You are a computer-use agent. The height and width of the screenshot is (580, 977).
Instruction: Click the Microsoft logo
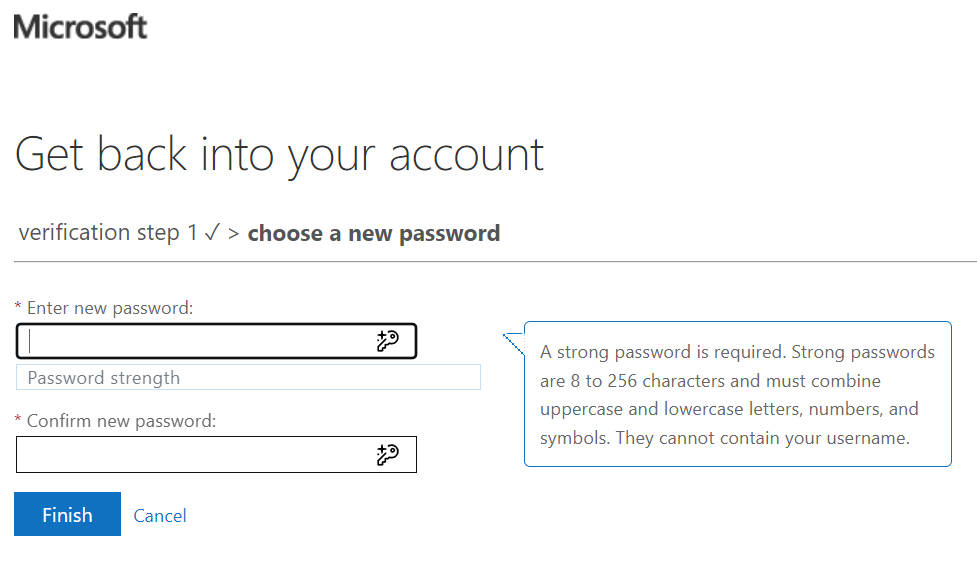tap(80, 27)
